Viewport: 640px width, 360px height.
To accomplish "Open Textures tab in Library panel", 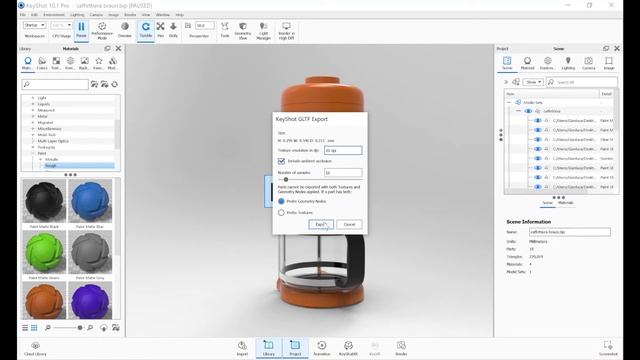I will coord(56,63).
